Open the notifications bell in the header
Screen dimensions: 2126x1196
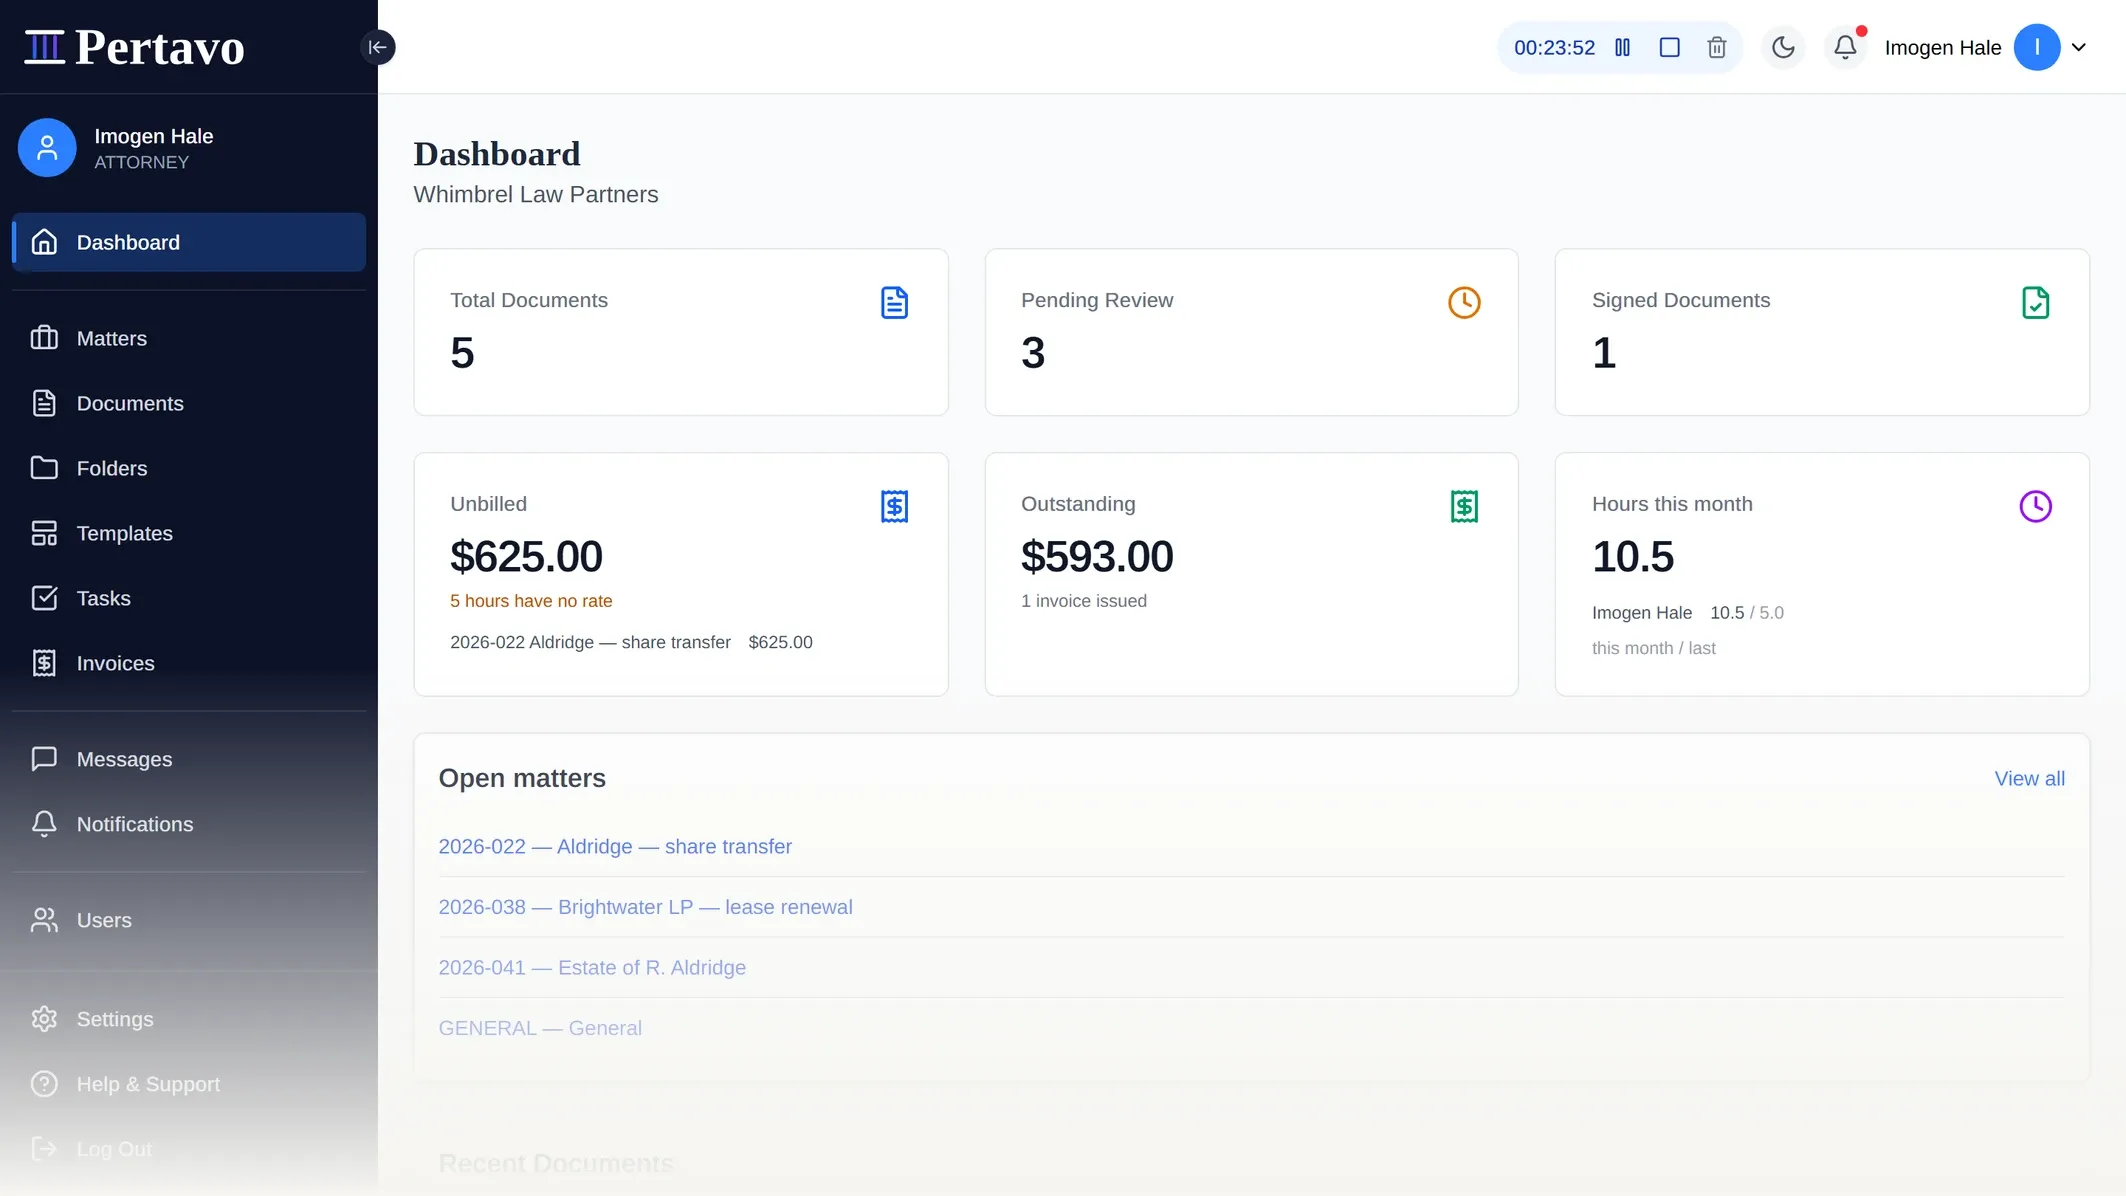click(1845, 47)
